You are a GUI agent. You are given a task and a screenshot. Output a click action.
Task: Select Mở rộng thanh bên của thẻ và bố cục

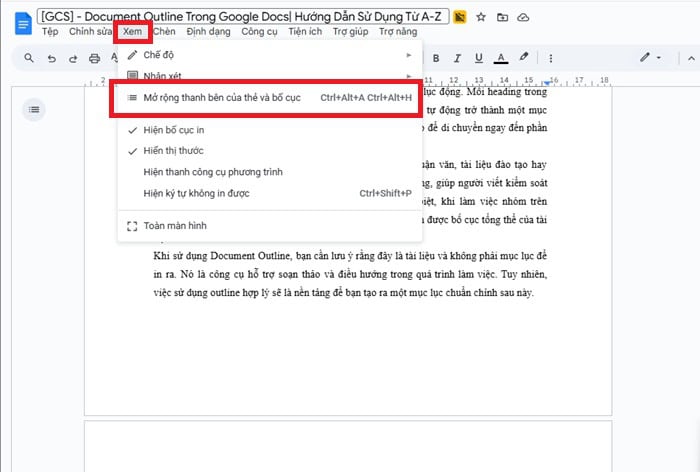click(270, 98)
